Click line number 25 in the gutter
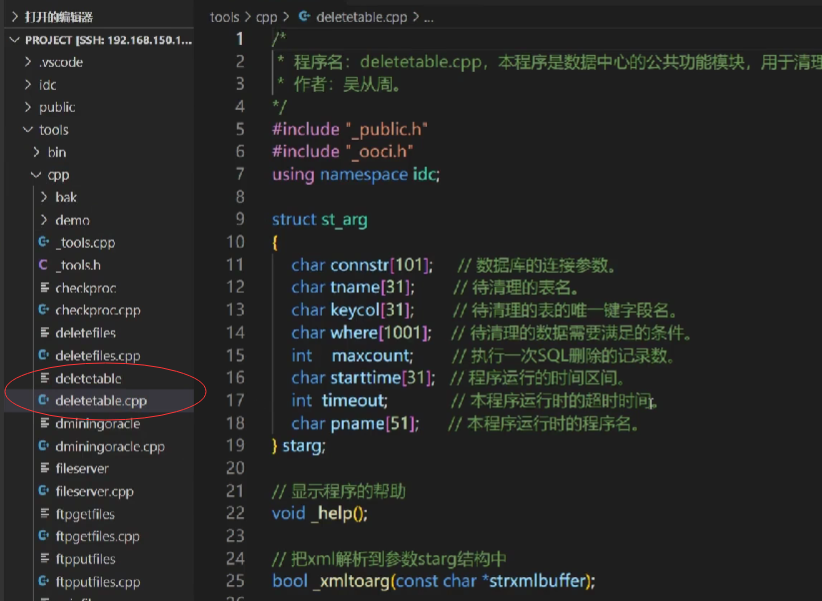 coord(235,581)
